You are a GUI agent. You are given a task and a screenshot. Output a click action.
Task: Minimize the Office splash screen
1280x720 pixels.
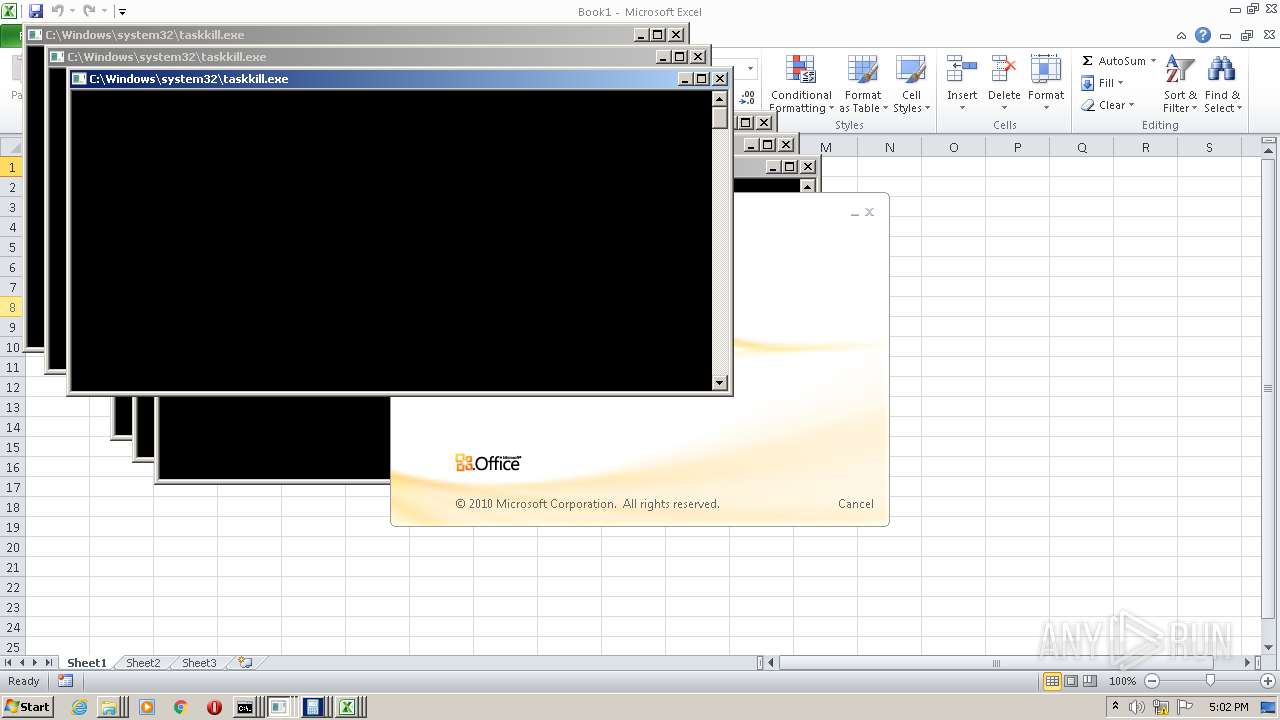click(855, 212)
